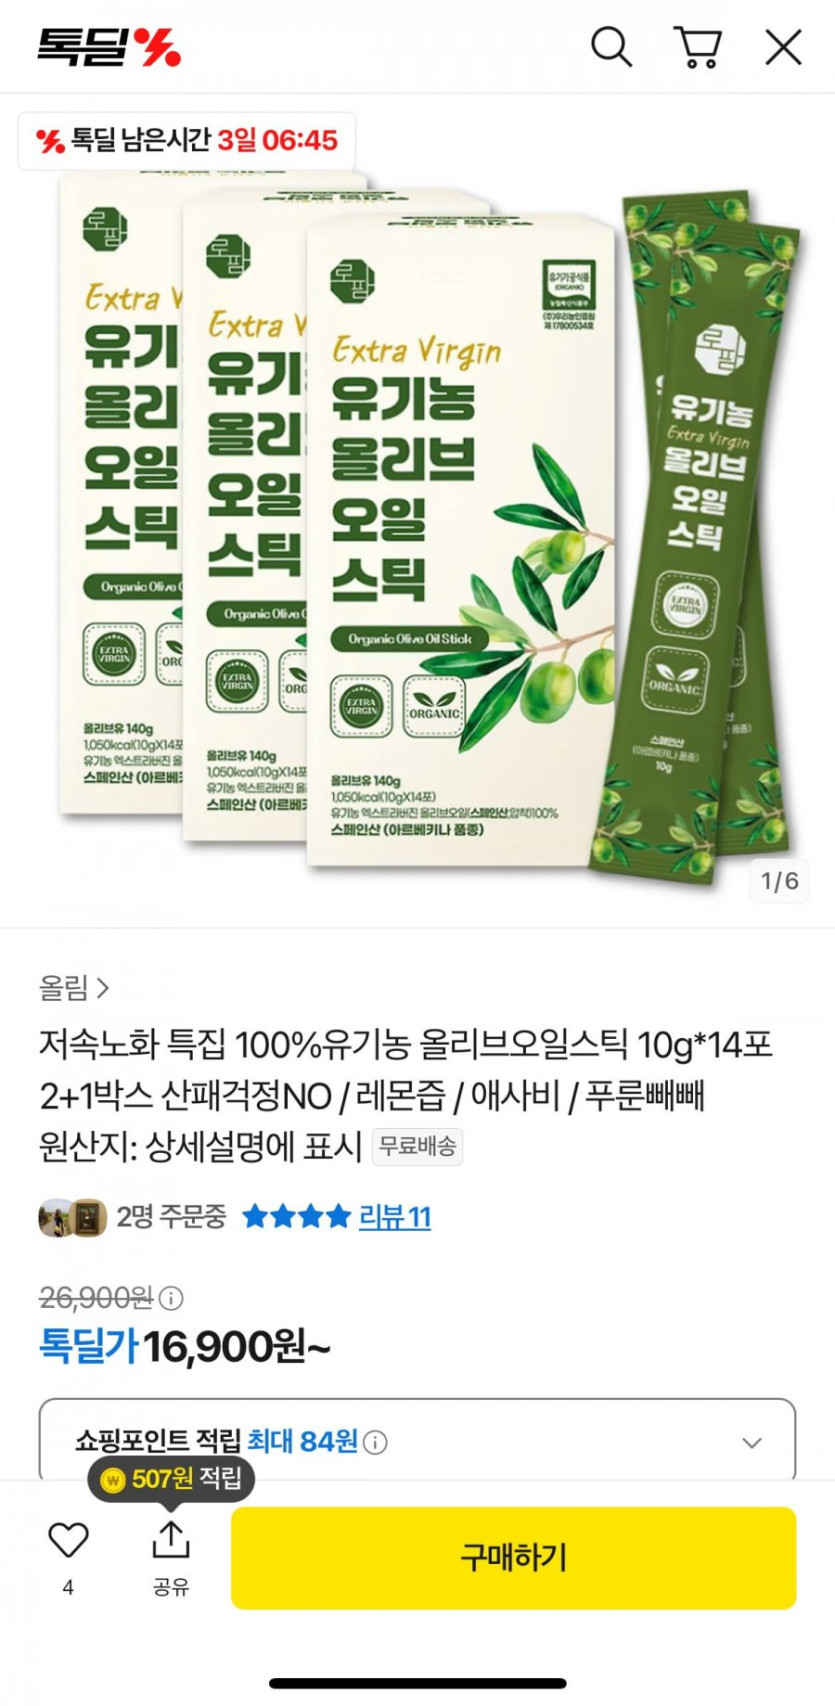Screen dimensions: 835x1706
Task: Tap the share (공유) icon
Action: pyautogui.click(x=171, y=1540)
